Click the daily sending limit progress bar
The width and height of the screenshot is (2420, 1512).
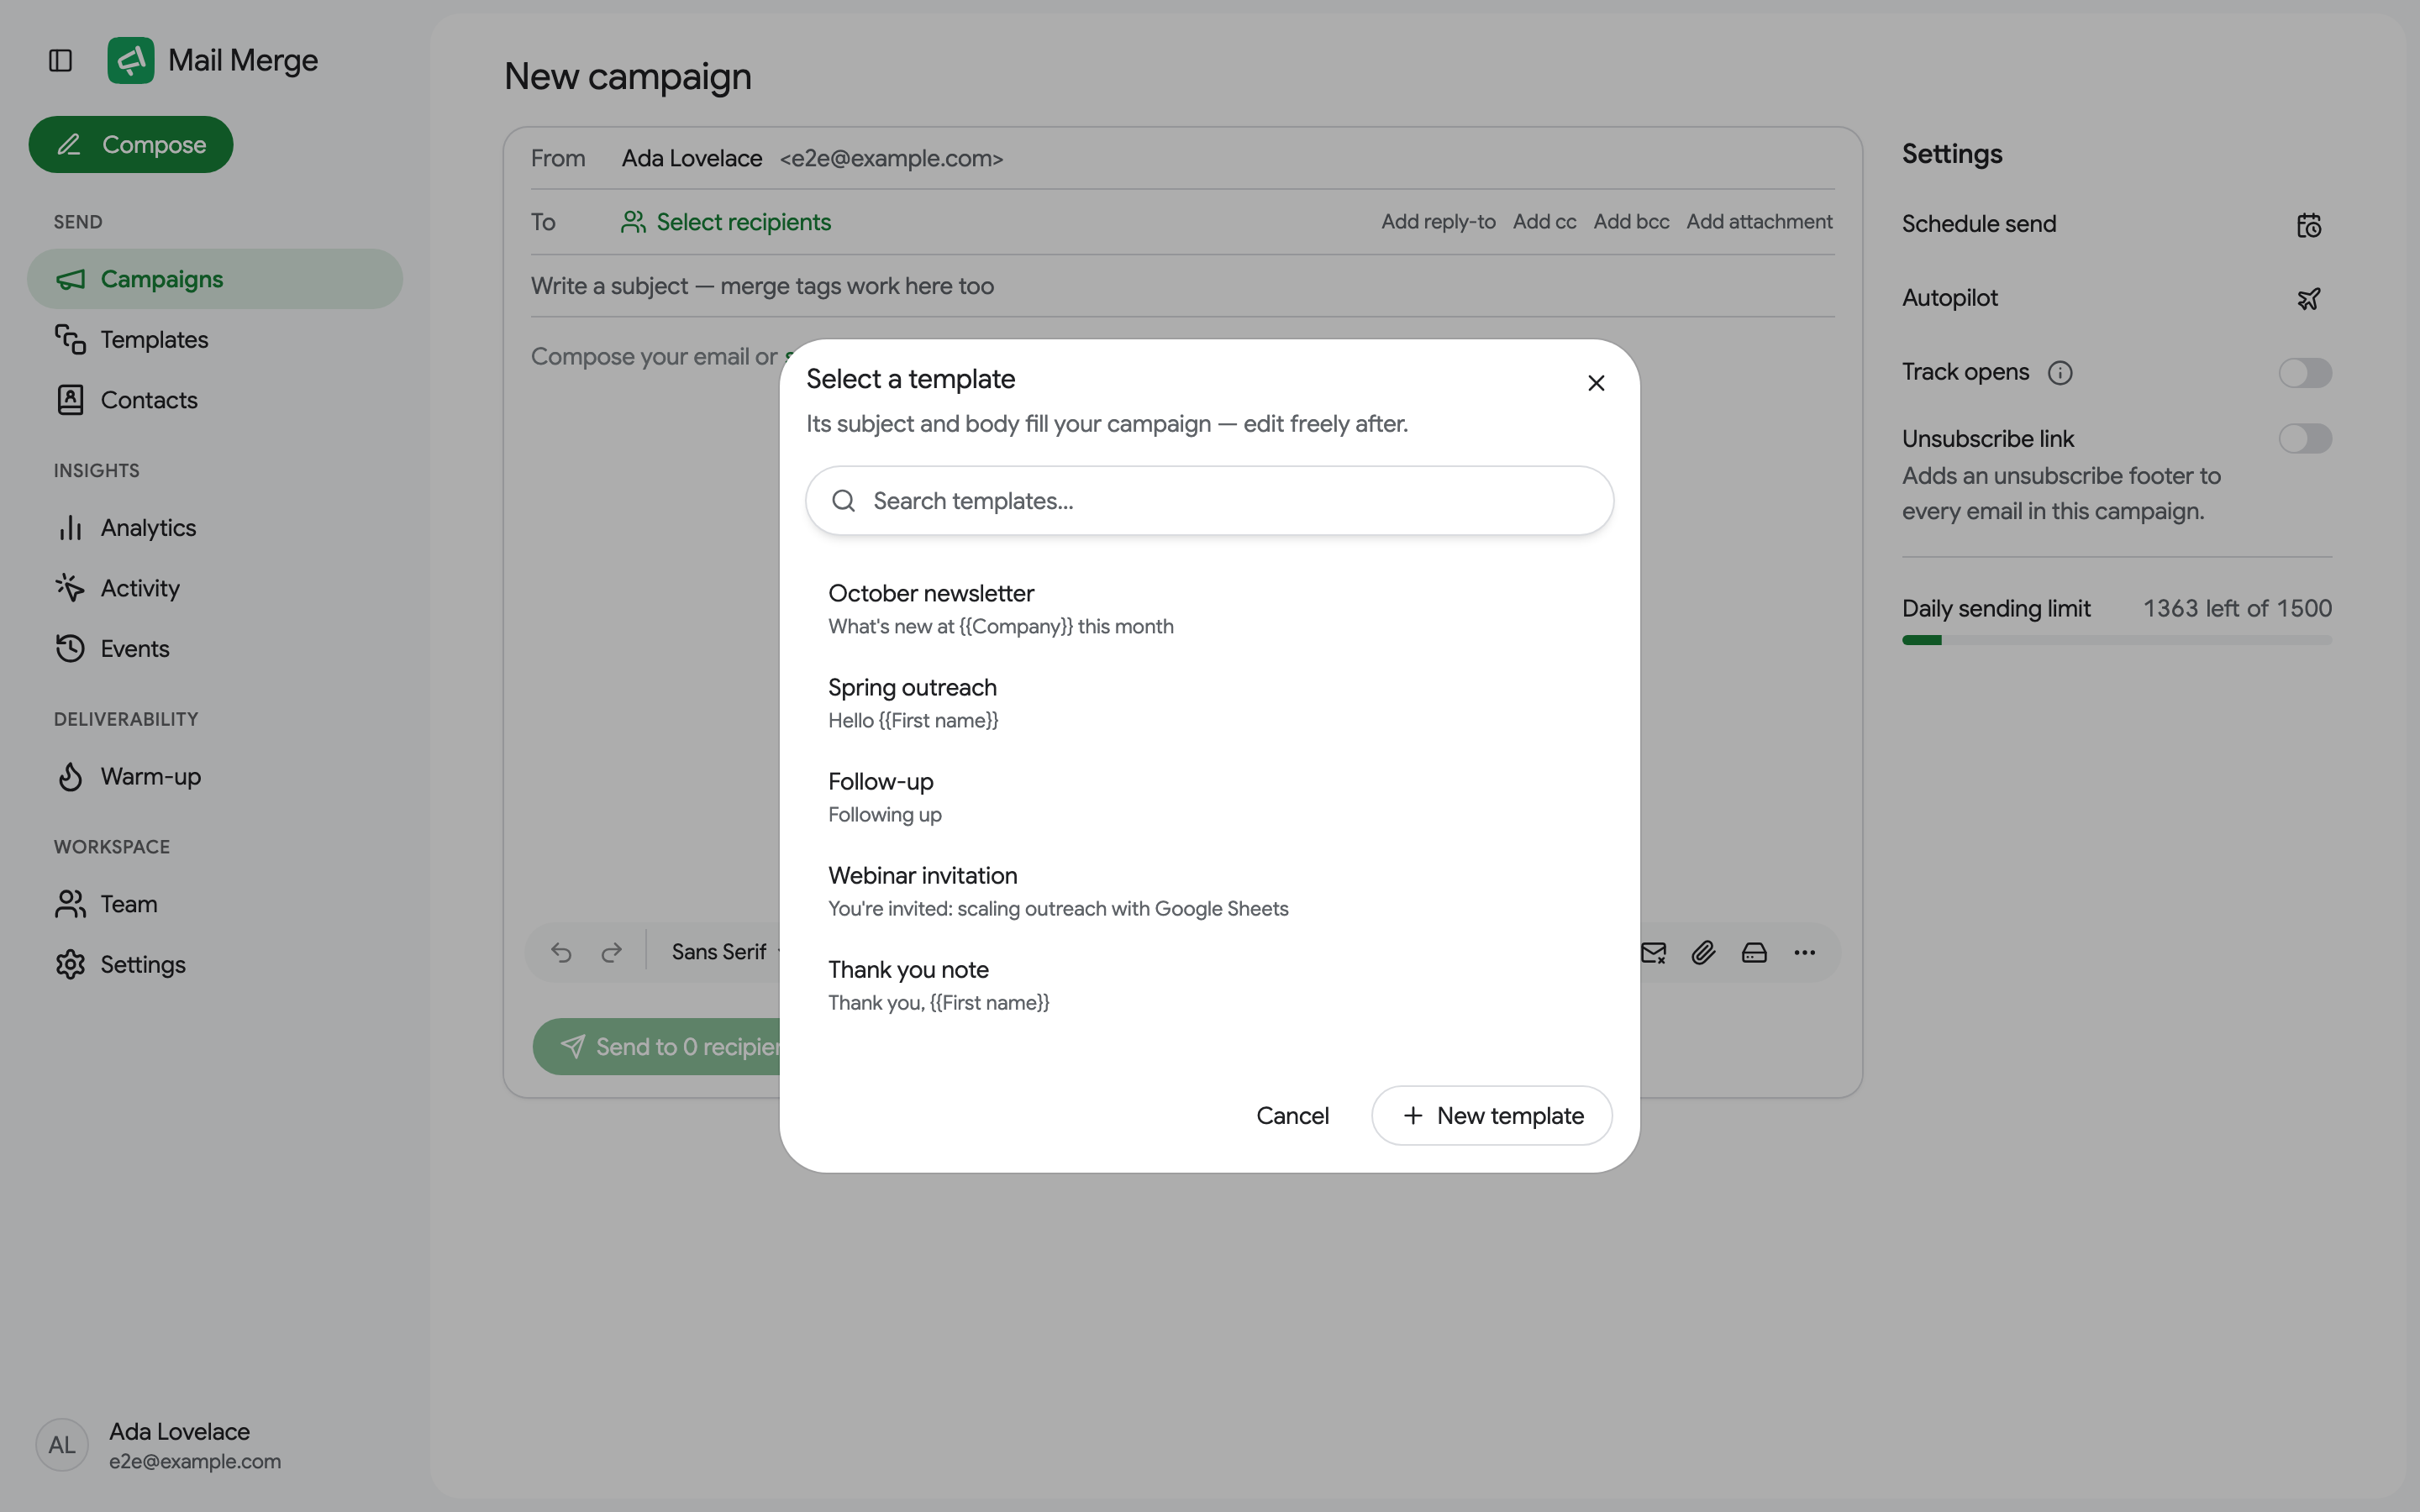tap(2117, 640)
